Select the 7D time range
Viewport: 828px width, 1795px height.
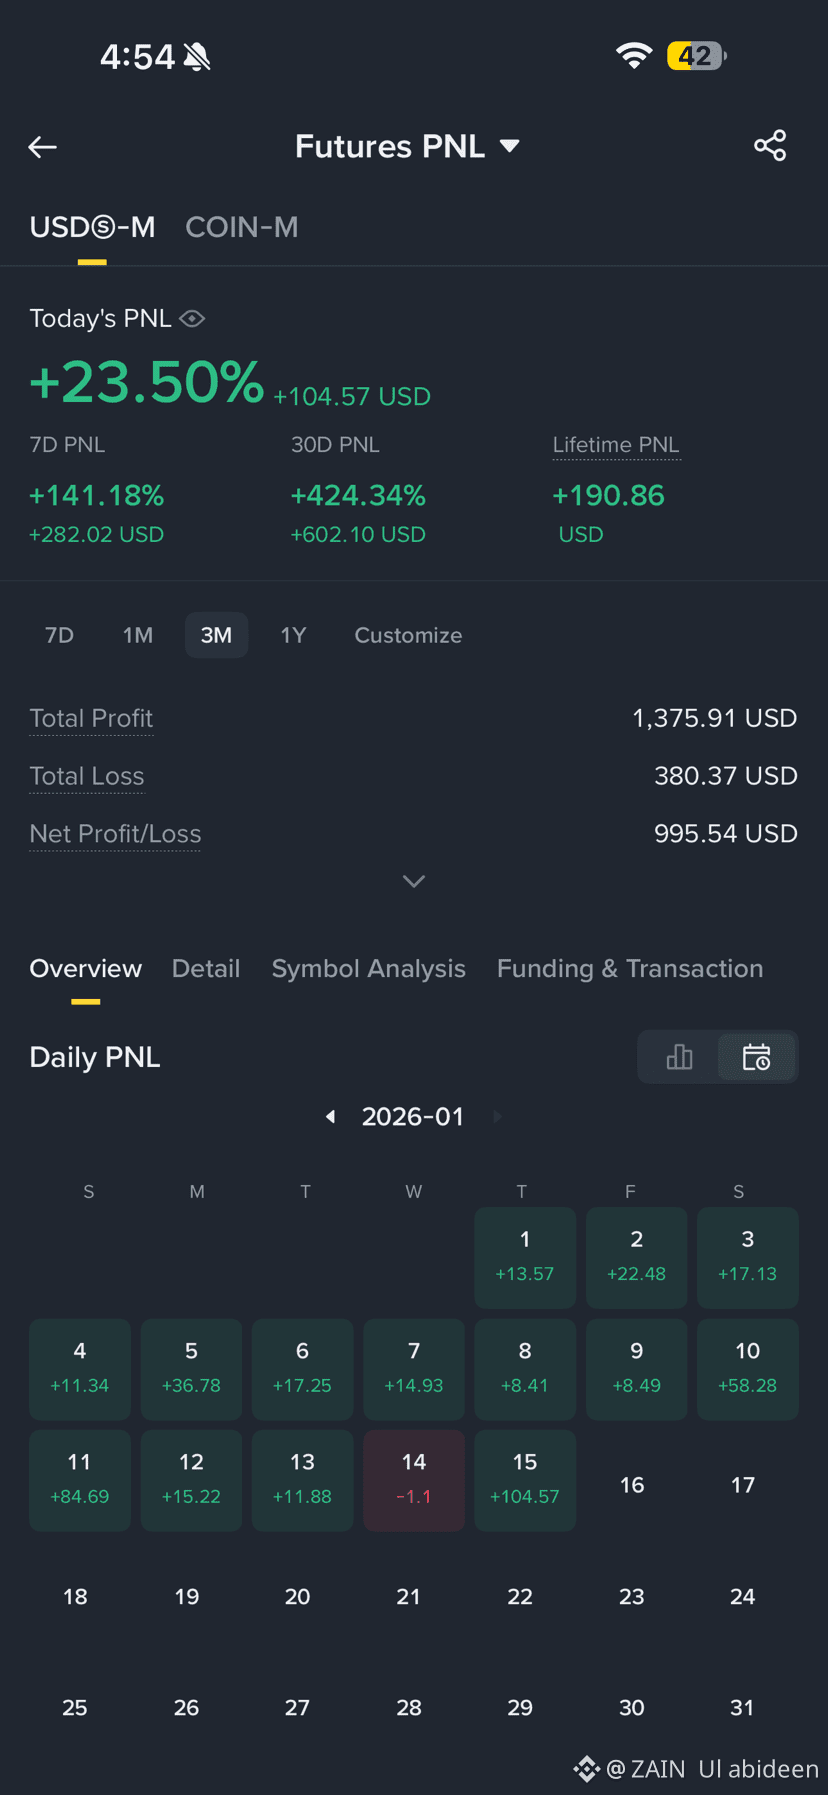59,636
